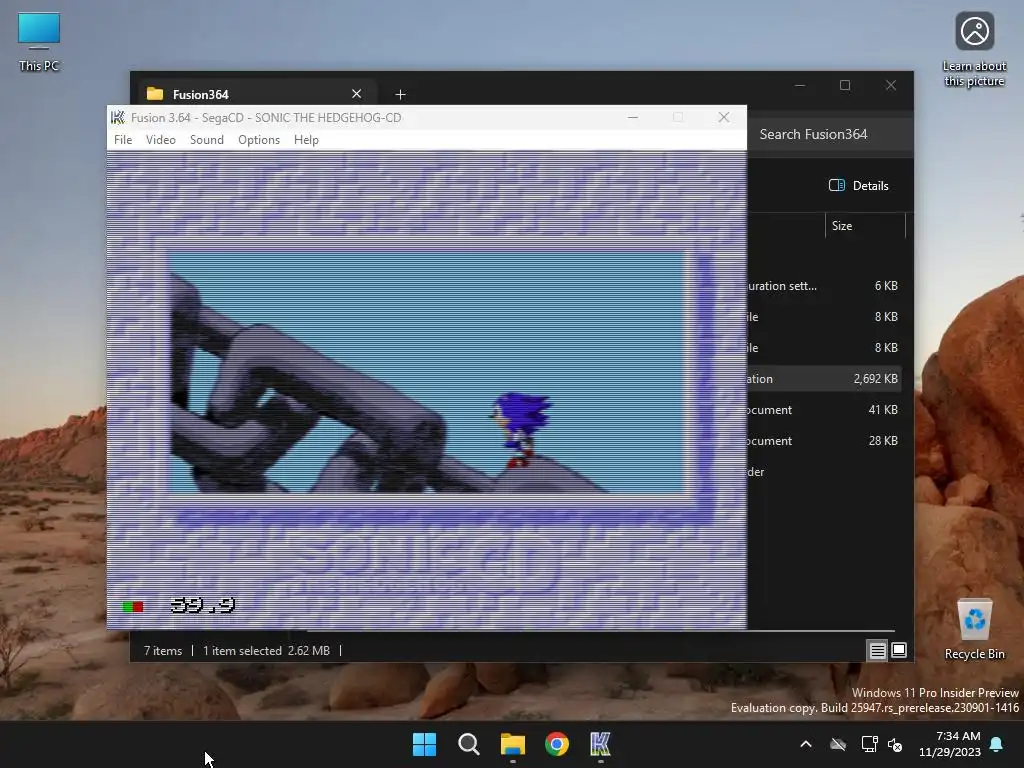Click the FPS counter 59.9 overlay
Screen dimensions: 1024x768
tap(203, 605)
